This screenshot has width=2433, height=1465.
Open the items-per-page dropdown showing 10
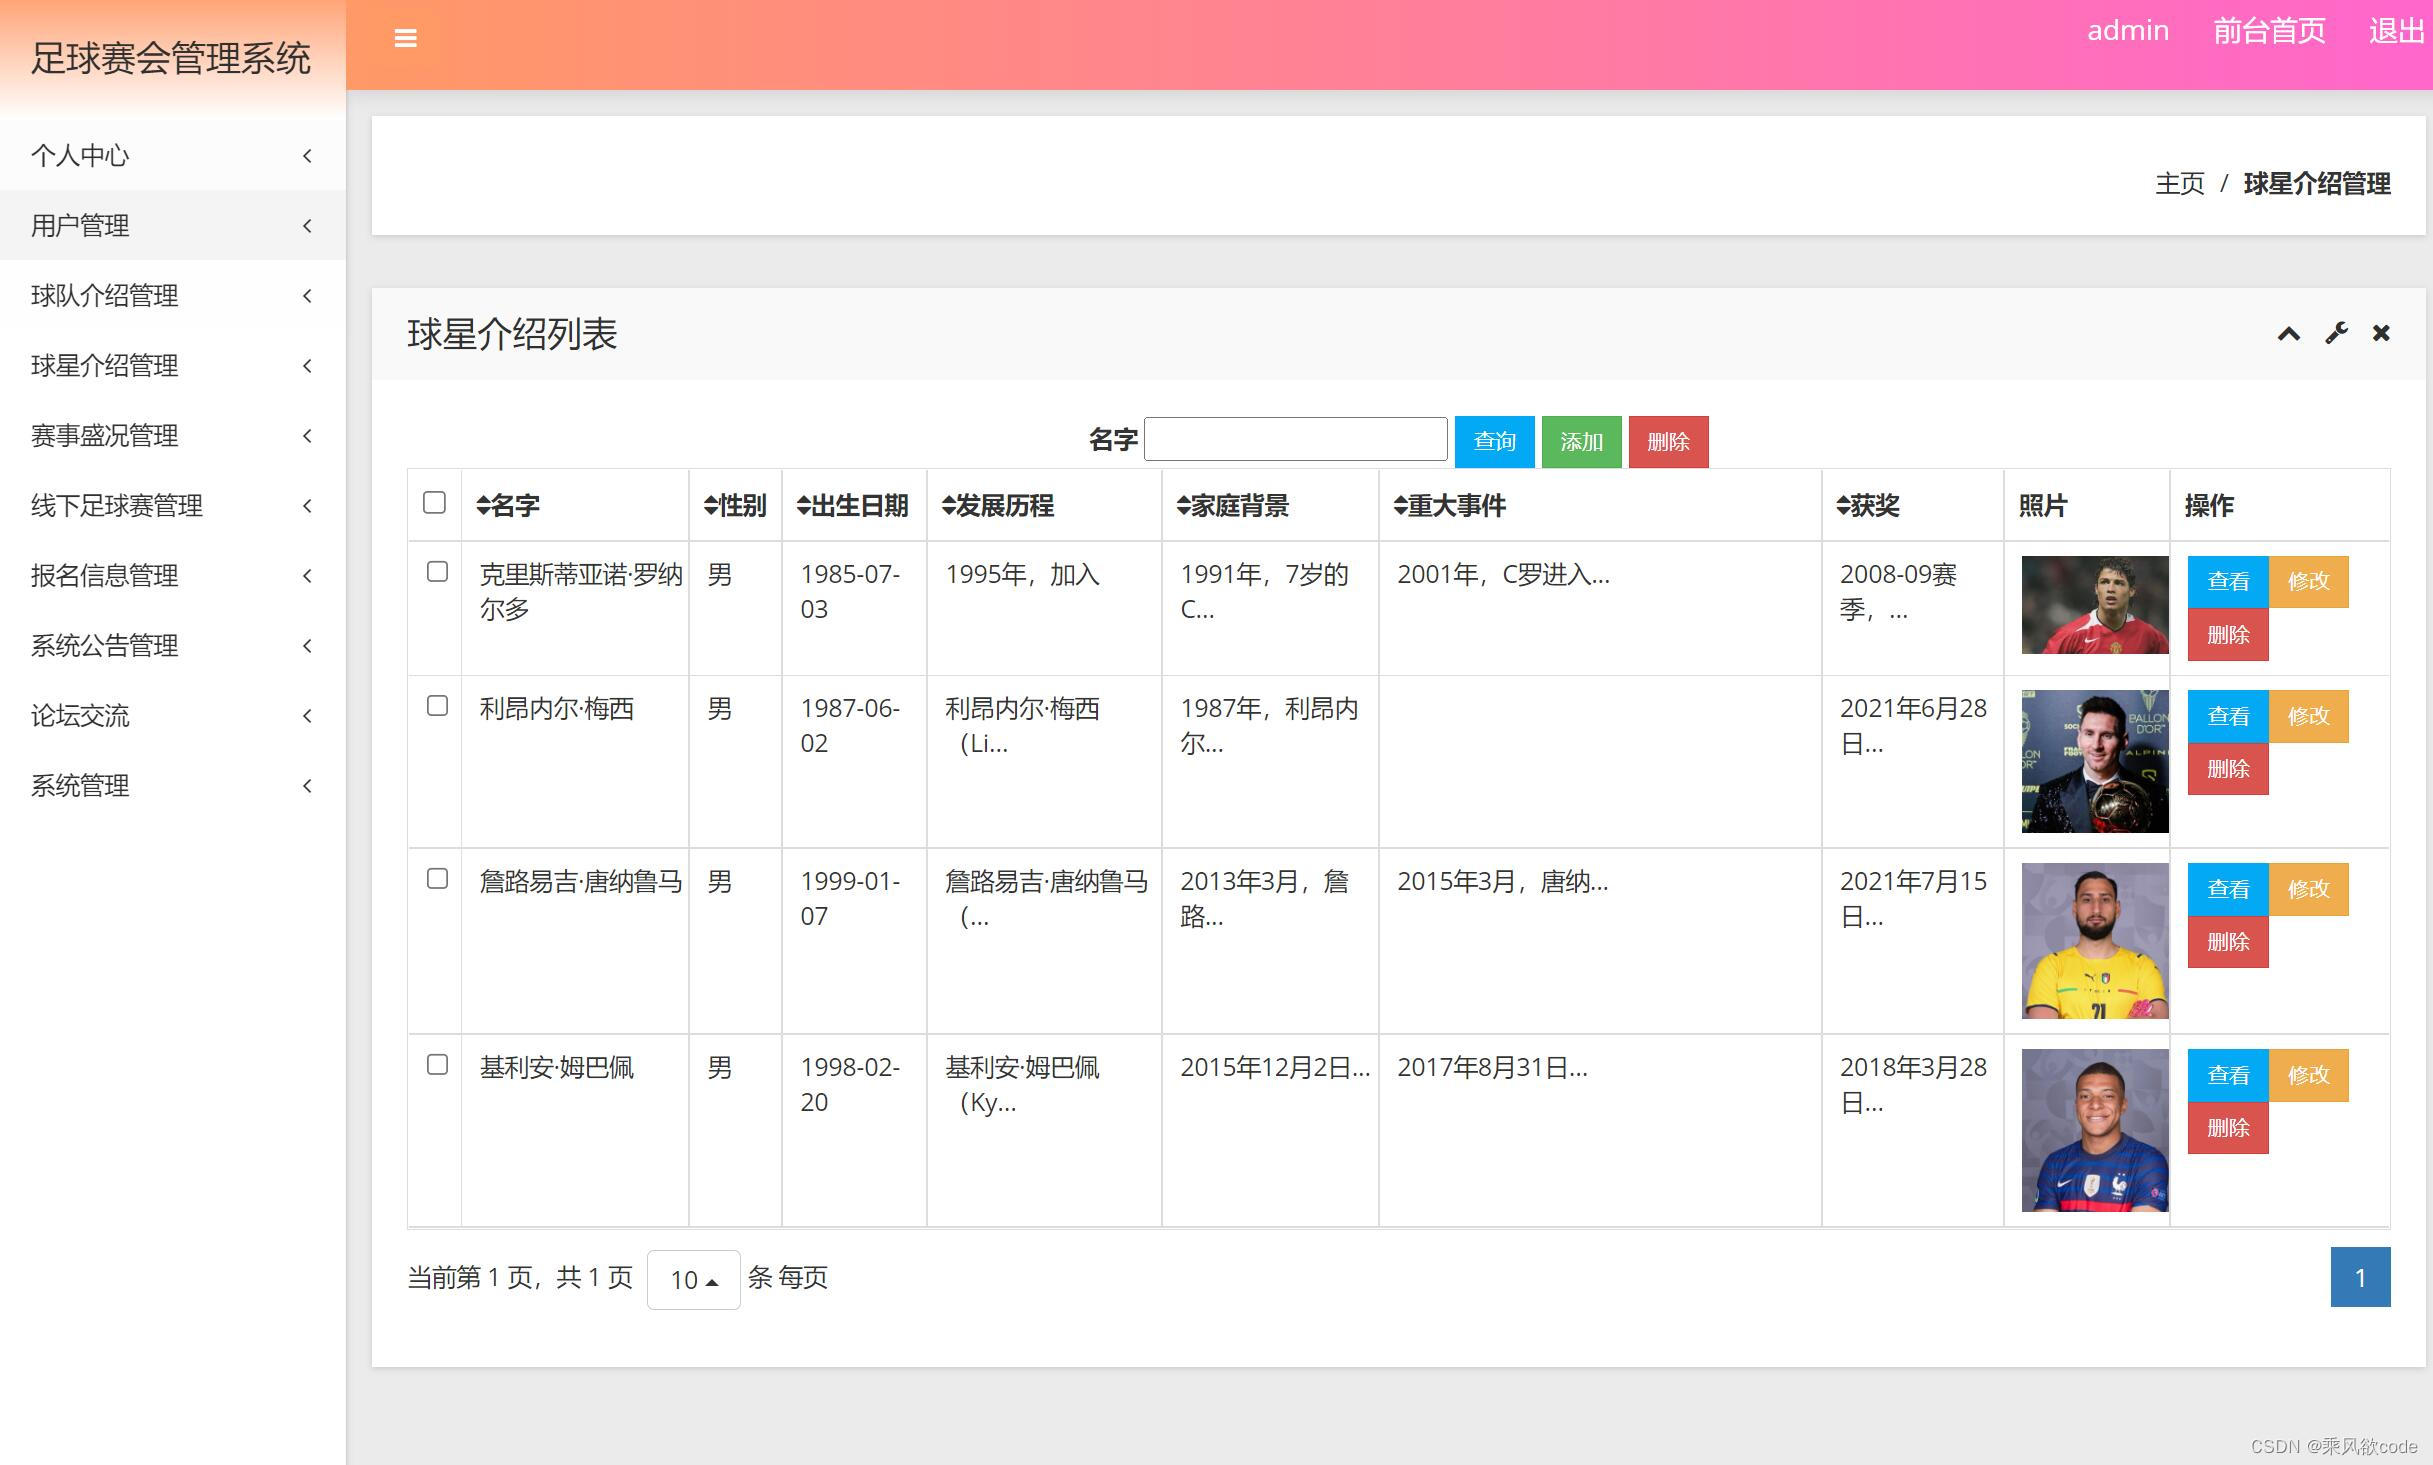pos(693,1279)
